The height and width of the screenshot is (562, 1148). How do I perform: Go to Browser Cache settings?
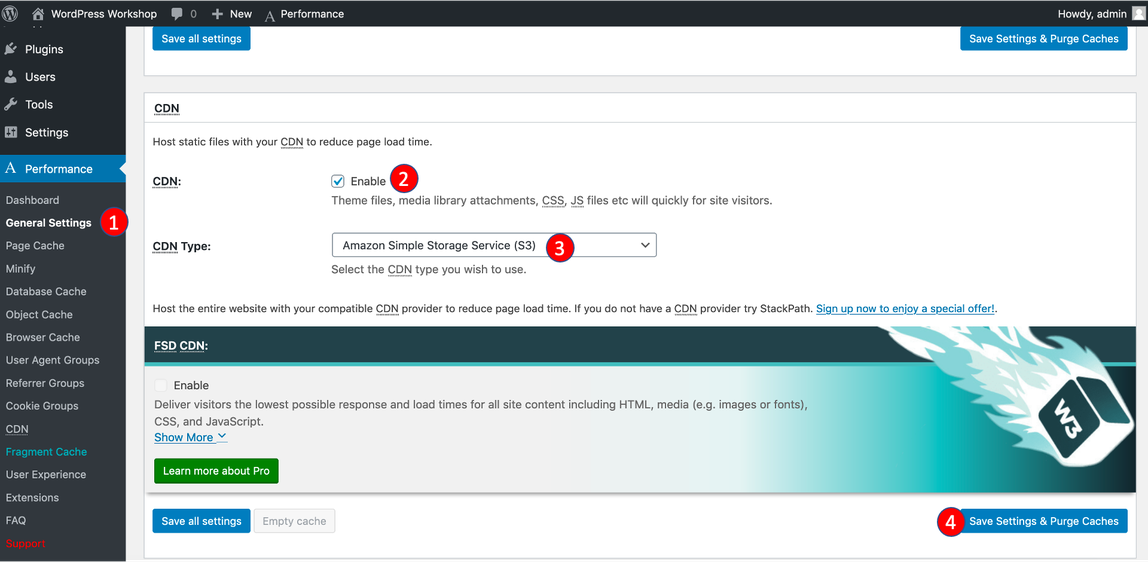[x=43, y=337]
